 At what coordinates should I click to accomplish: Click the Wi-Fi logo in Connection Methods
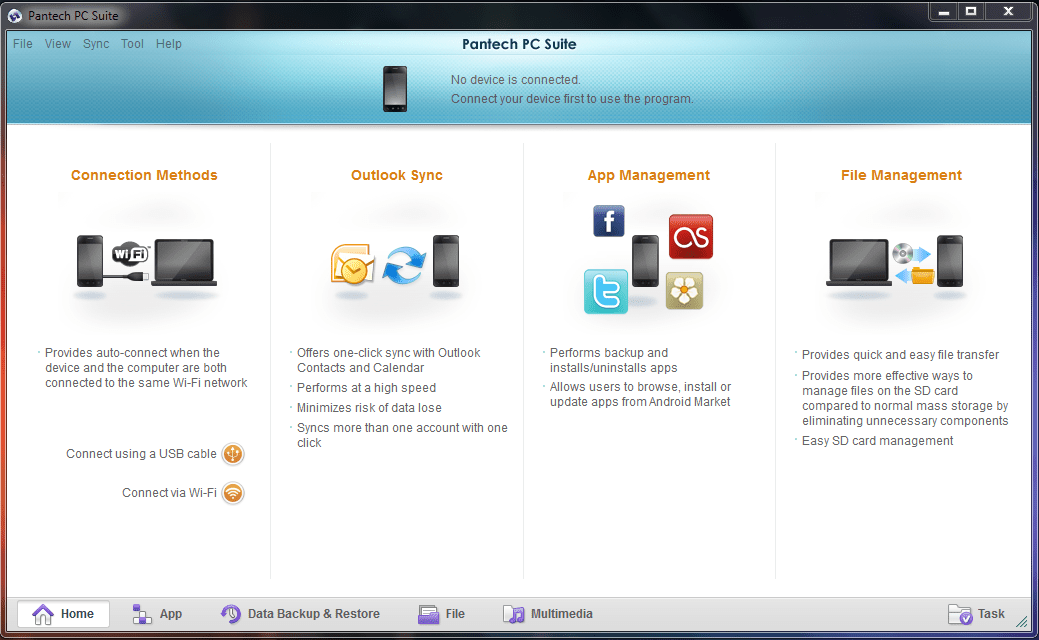point(131,253)
